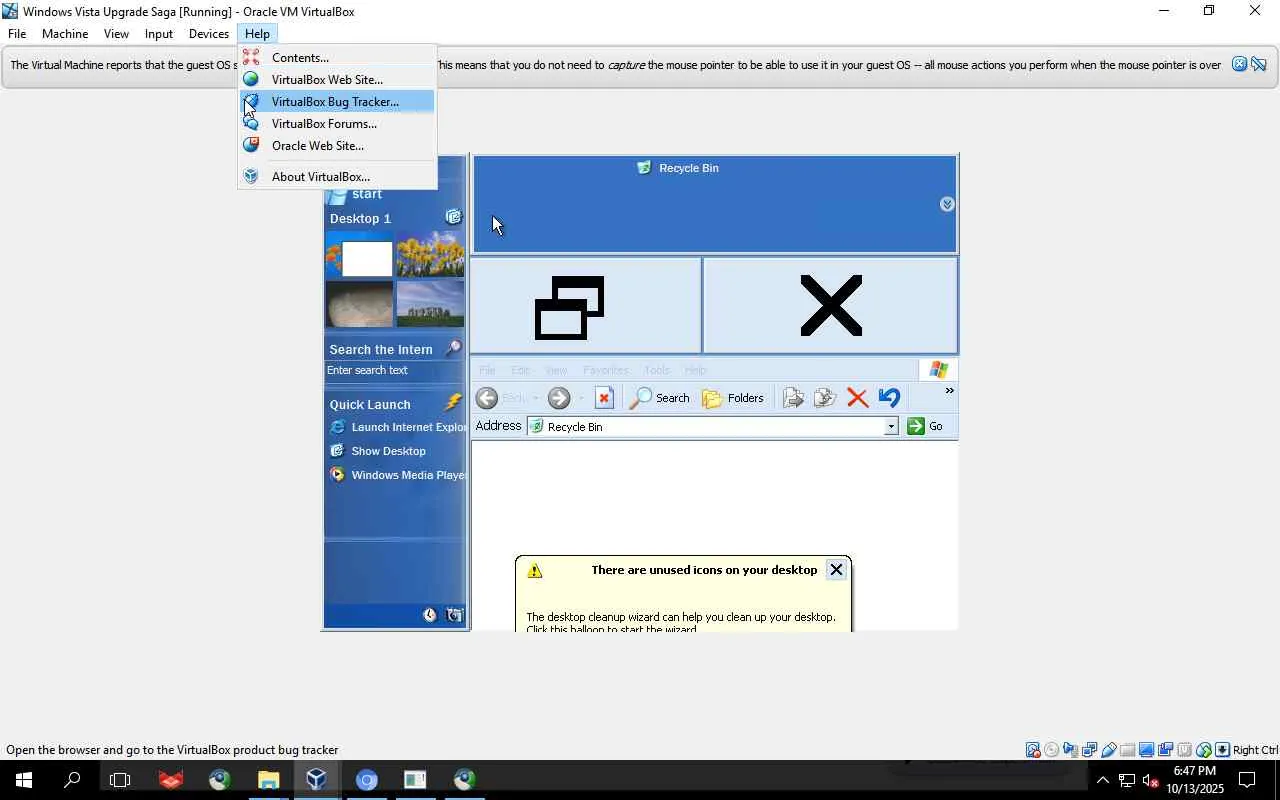Close the unused icons balloon tip
1280x800 pixels.
(x=836, y=570)
